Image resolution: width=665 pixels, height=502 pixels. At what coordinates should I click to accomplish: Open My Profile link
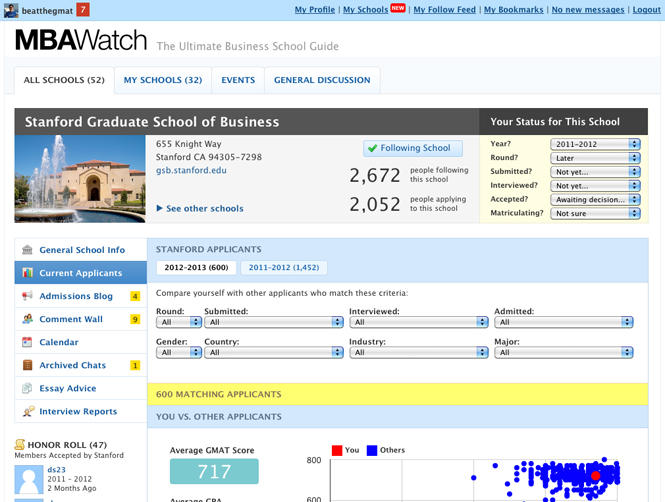click(x=315, y=10)
